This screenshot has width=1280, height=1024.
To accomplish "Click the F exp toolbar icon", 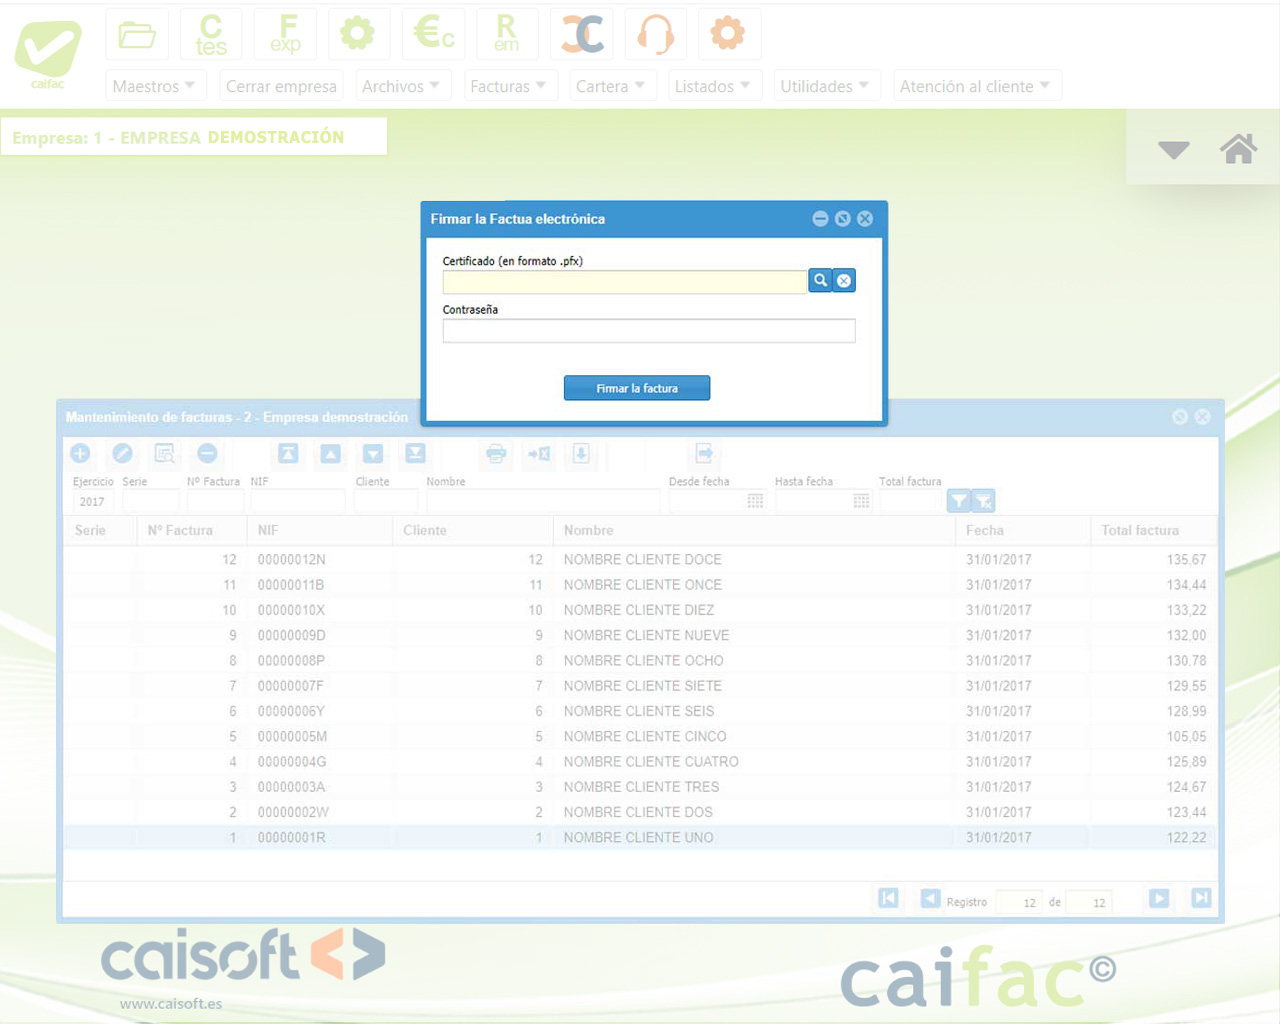I will 285,35.
